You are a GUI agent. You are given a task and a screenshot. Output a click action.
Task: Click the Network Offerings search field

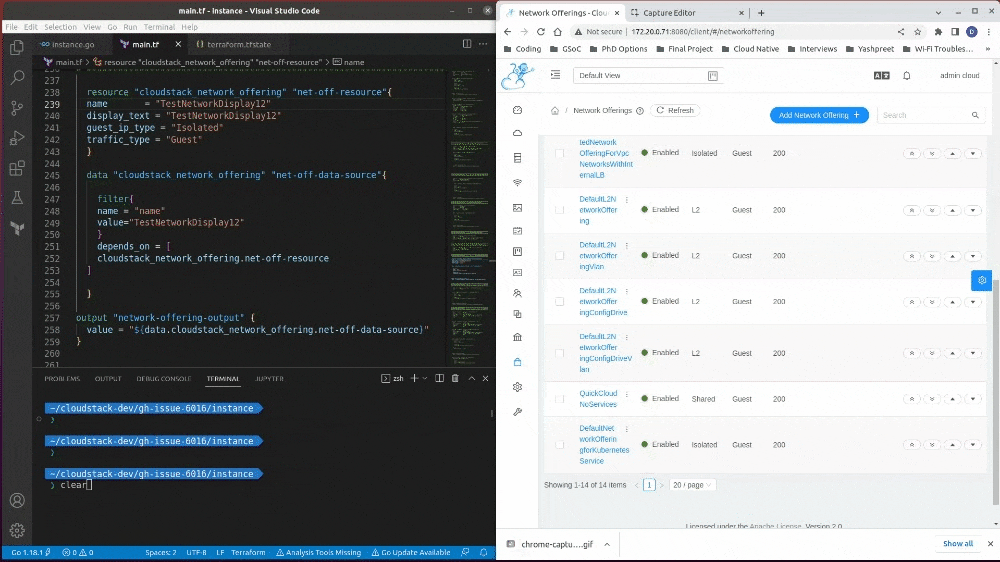coord(930,115)
